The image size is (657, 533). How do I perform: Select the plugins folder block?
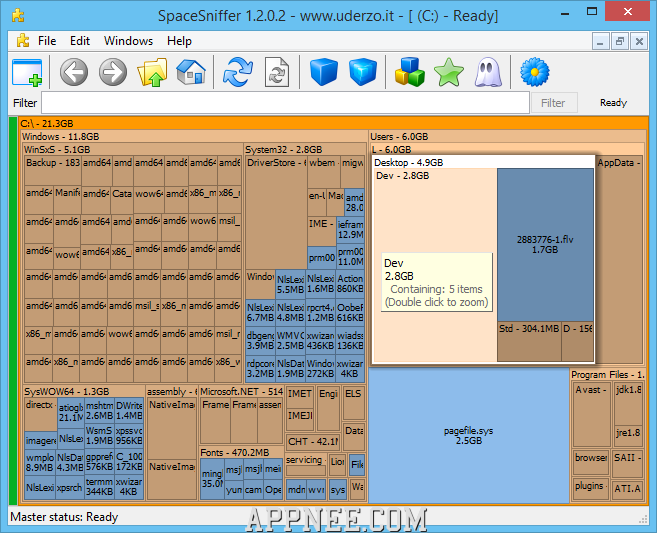coord(590,489)
